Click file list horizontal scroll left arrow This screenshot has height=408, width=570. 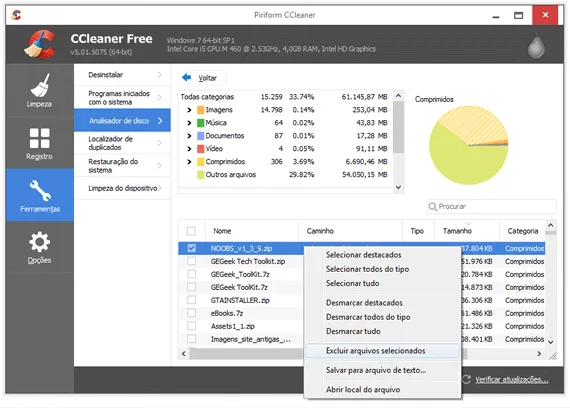pyautogui.click(x=184, y=353)
